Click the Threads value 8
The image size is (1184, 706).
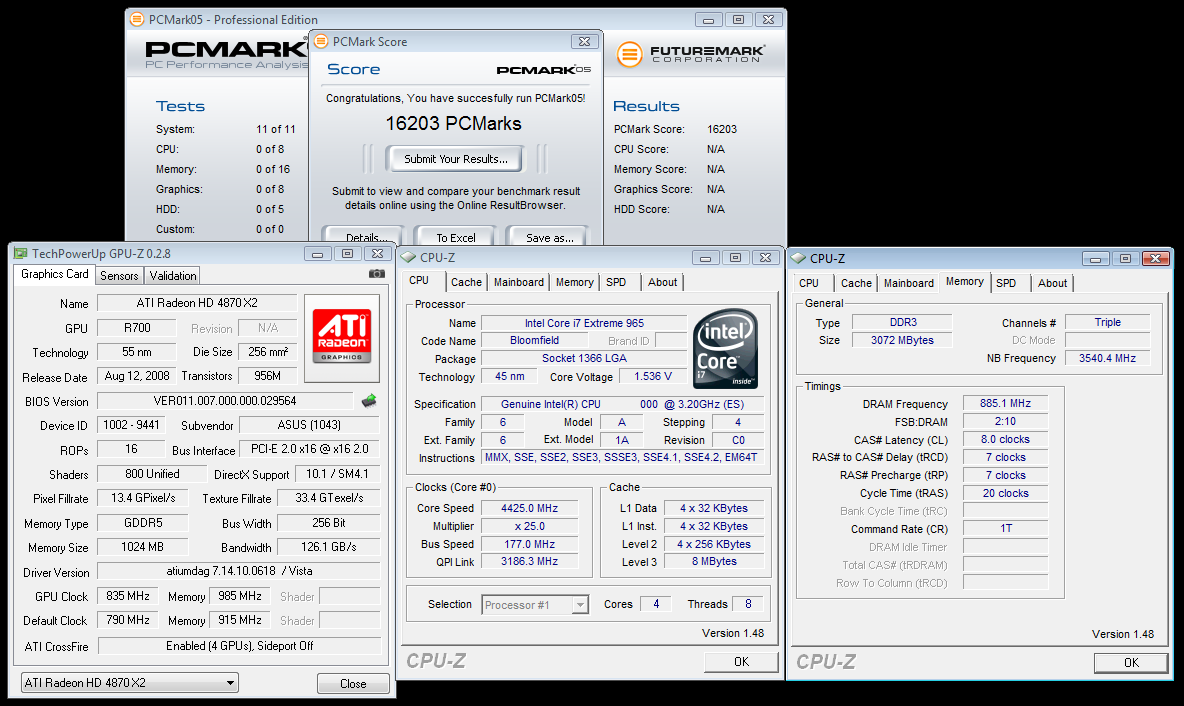pyautogui.click(x=748, y=604)
